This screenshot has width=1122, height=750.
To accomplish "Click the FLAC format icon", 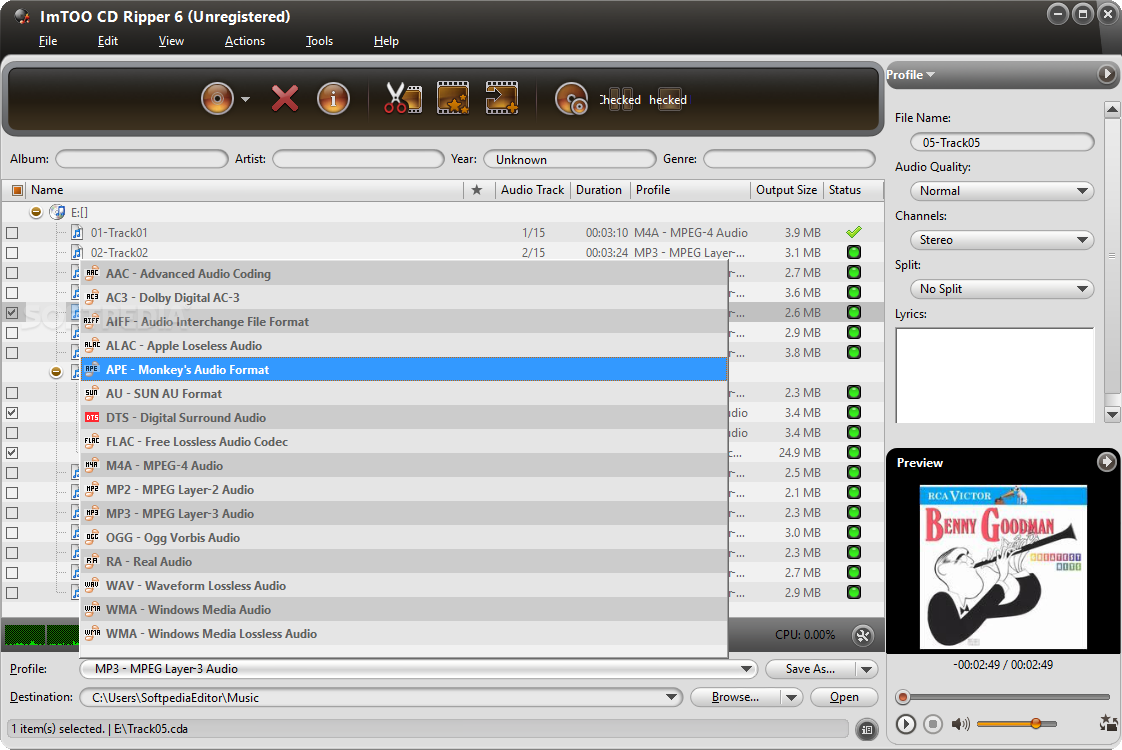I will [x=92, y=442].
